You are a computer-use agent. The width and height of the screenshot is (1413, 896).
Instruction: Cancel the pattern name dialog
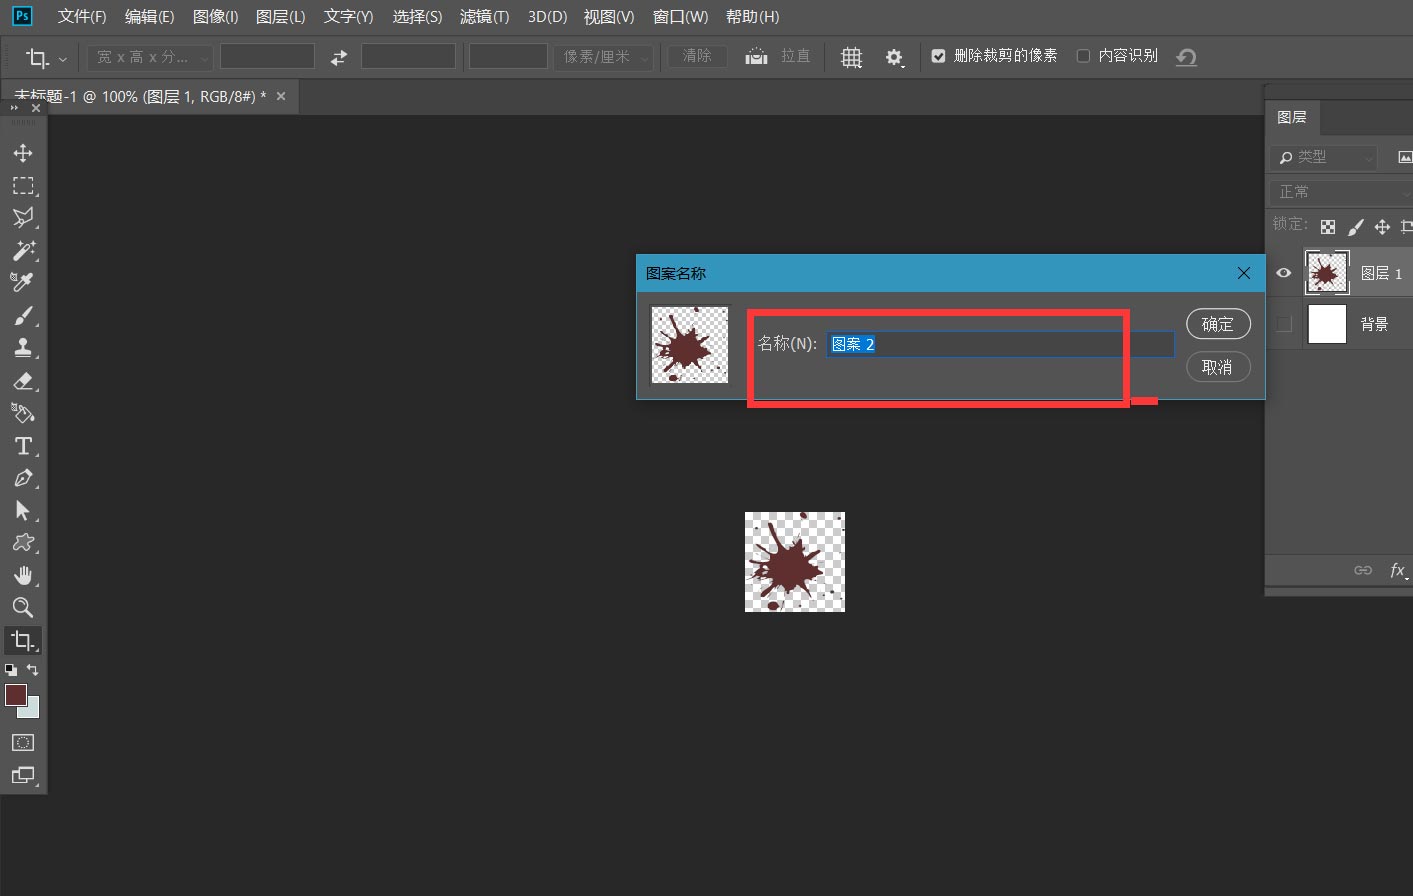[1218, 367]
